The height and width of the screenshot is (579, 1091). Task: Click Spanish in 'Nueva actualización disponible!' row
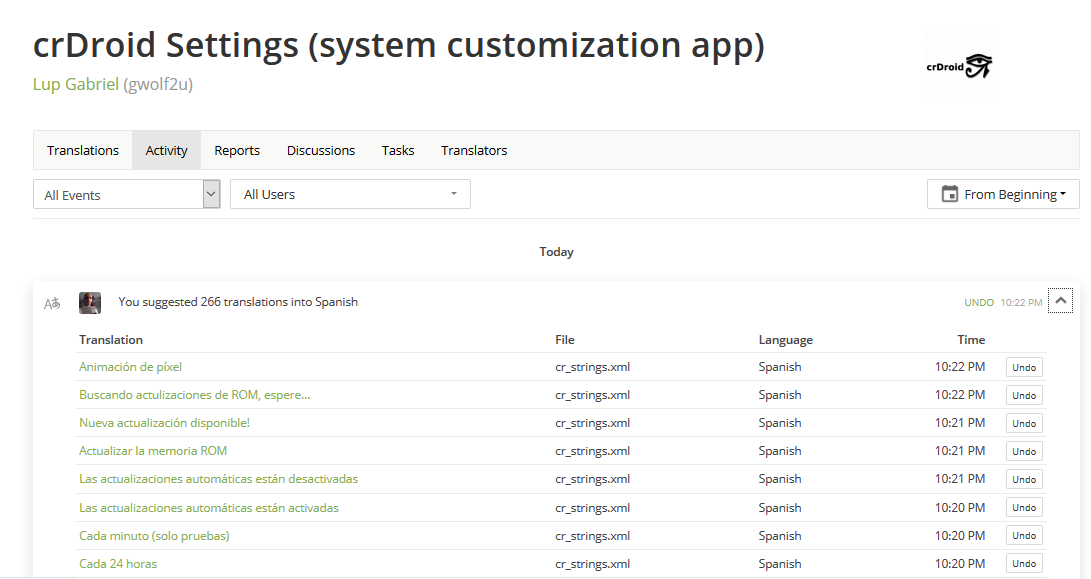pos(780,422)
